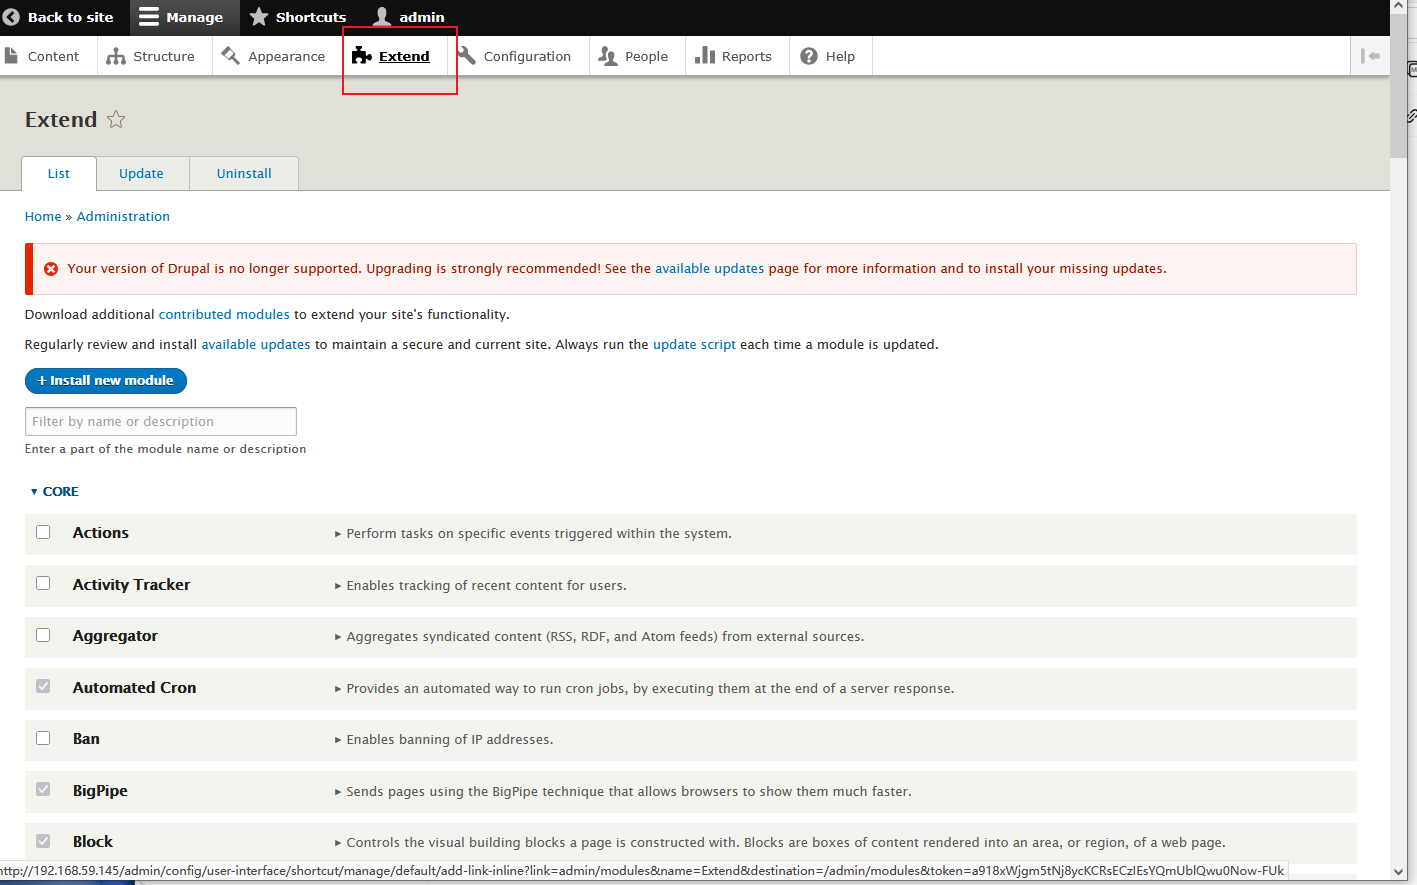Click the Automated Cron module name
1417x885 pixels.
click(134, 688)
